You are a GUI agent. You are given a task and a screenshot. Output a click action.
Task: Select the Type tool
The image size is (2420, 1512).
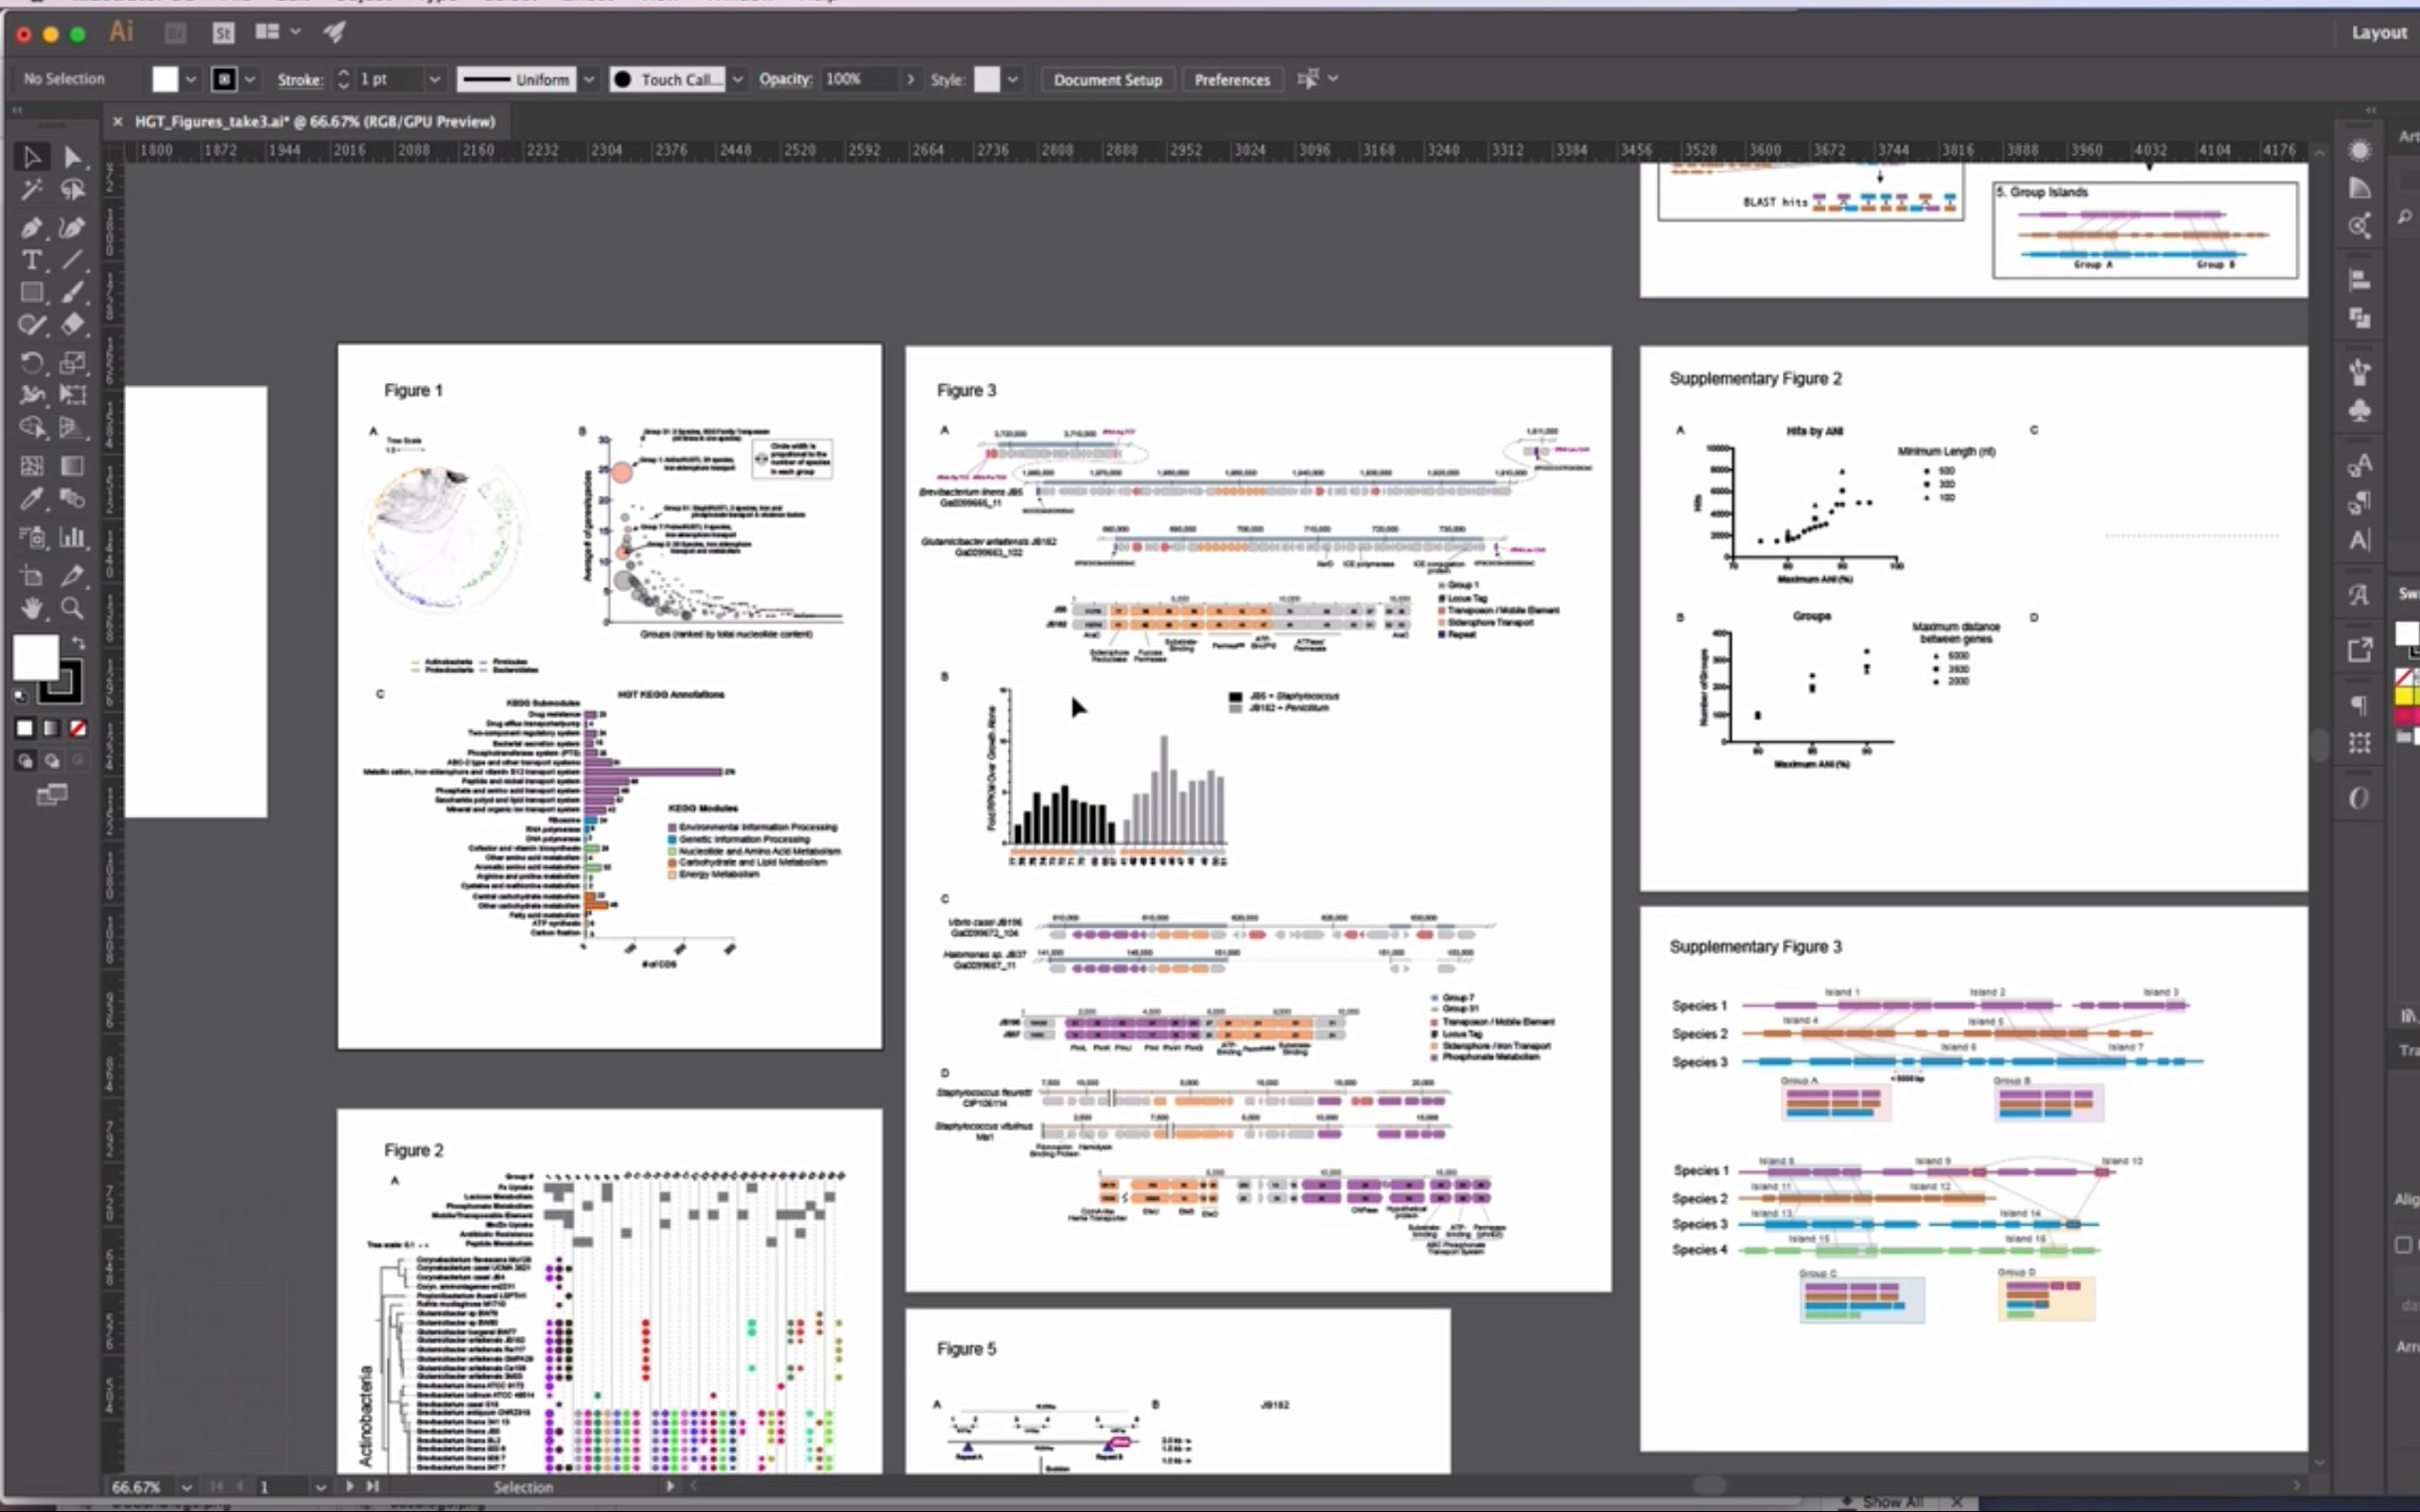[32, 259]
